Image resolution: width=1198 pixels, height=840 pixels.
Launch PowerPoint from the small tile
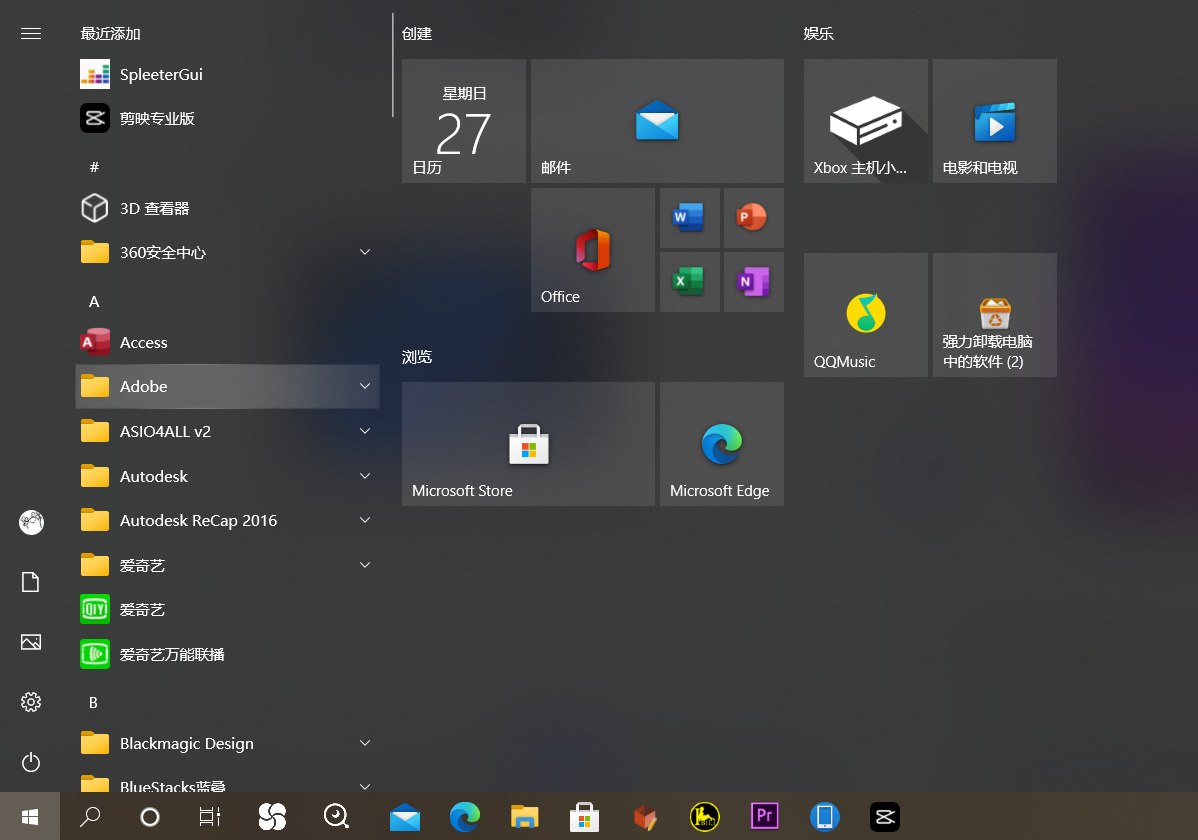pos(753,218)
